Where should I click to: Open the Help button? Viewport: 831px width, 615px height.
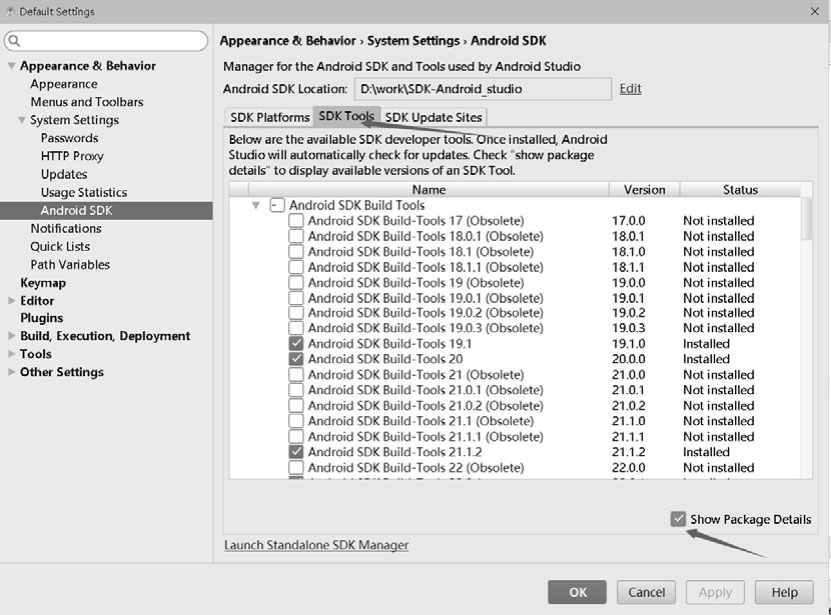(x=784, y=592)
